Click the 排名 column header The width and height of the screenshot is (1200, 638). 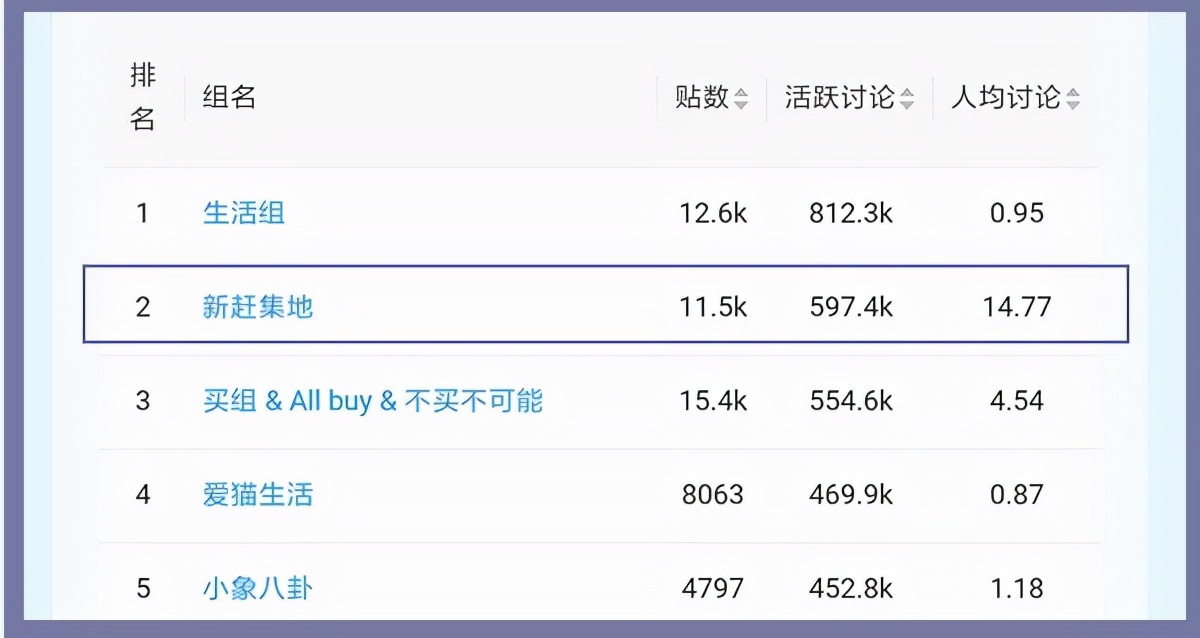pyautogui.click(x=143, y=98)
